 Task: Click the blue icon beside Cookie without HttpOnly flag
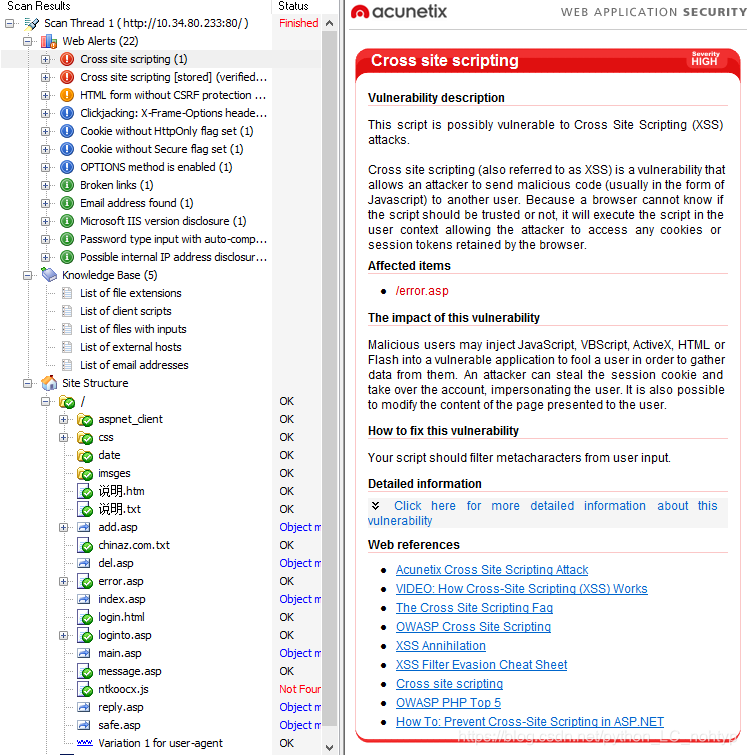pos(67,131)
